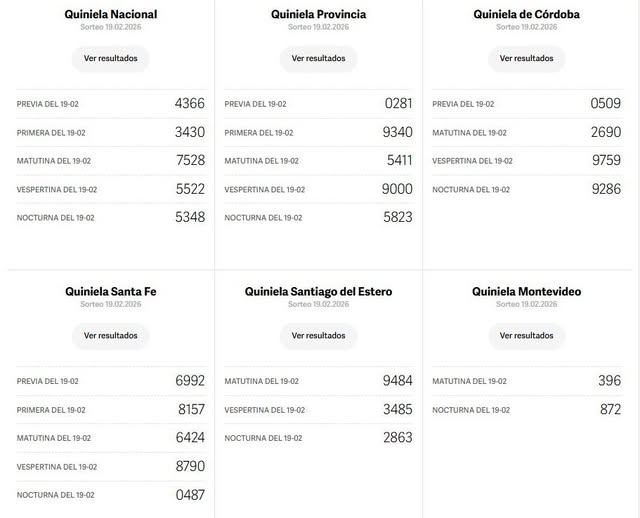Open Ver resultados for Santiago del Estero
This screenshot has width=640, height=518.
pos(318,336)
